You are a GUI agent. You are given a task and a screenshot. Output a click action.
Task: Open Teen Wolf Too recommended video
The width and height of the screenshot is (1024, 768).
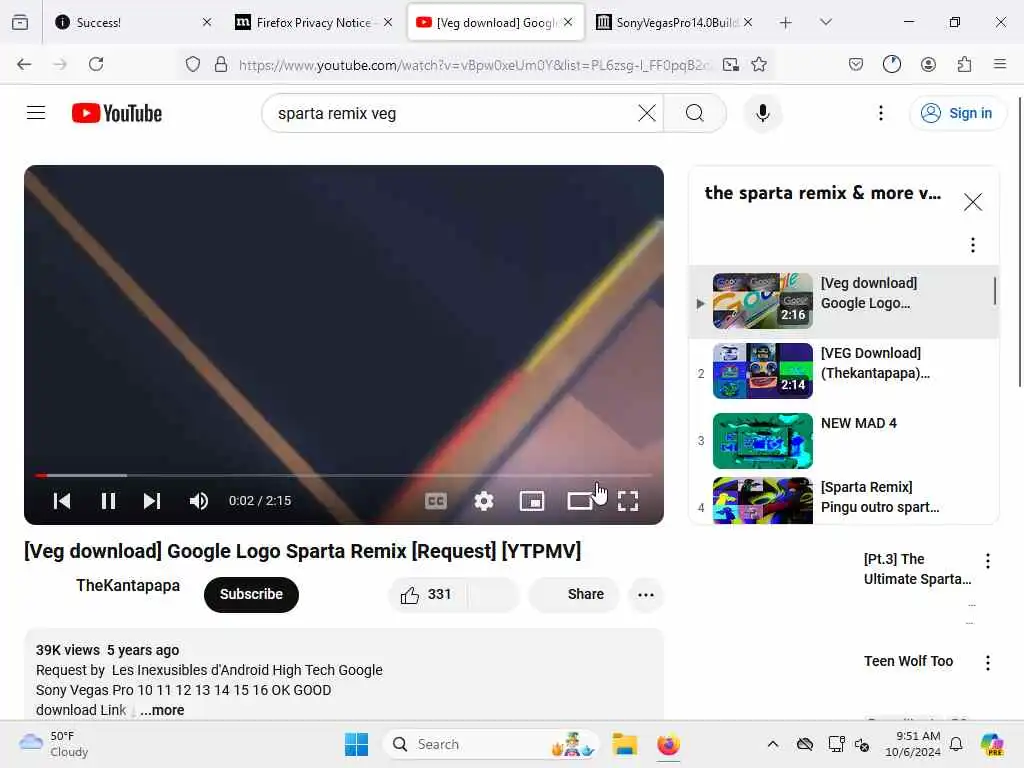[x=908, y=661]
